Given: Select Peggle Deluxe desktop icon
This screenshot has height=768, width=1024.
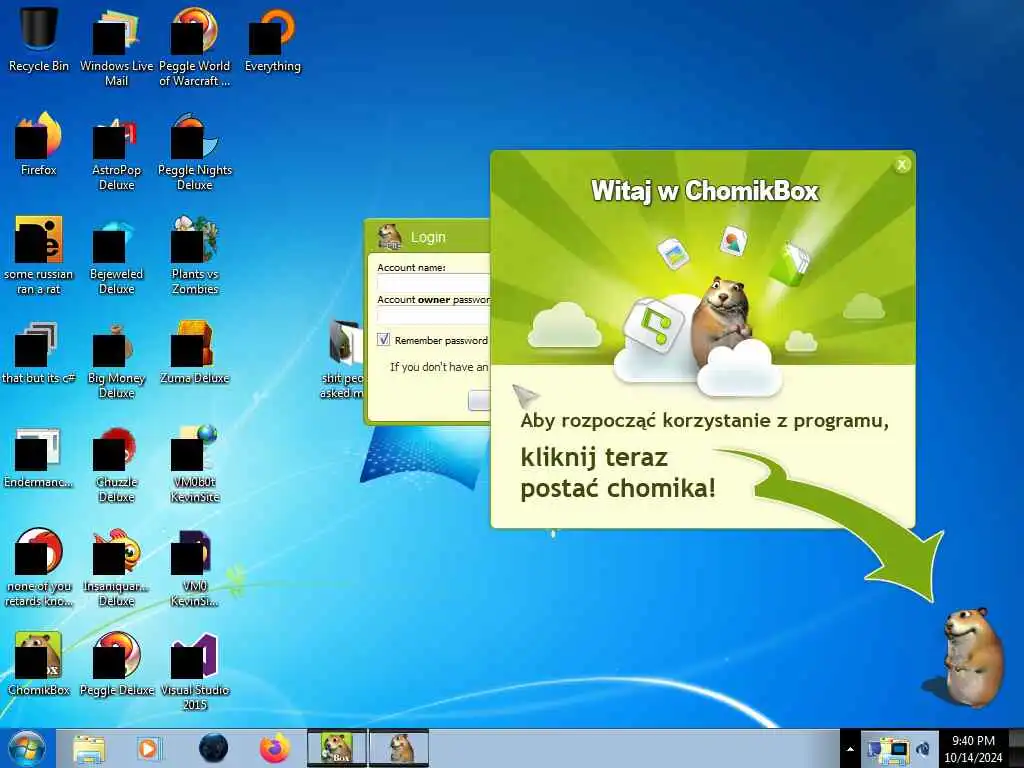Looking at the screenshot, I should [116, 664].
